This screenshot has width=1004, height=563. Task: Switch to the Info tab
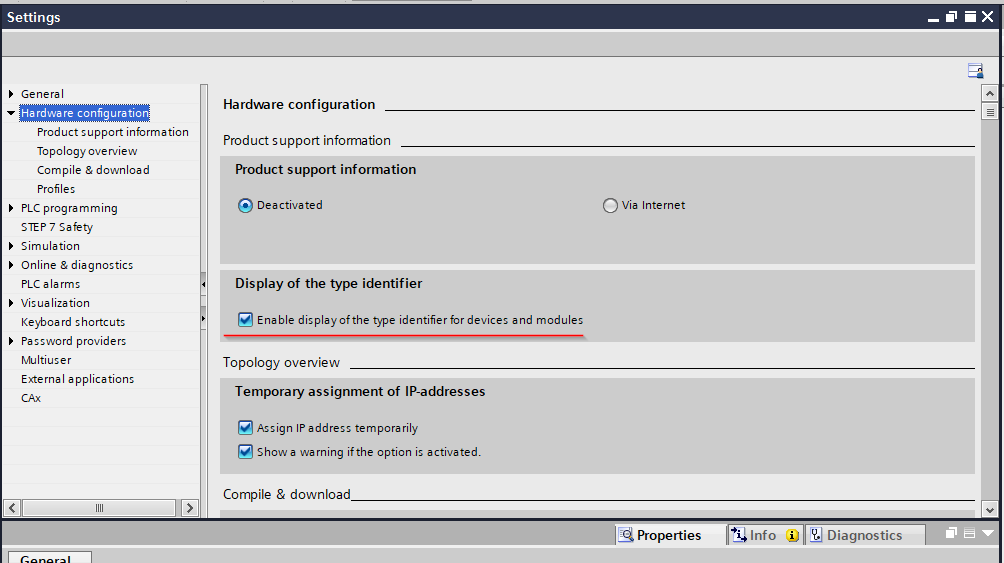coord(765,535)
